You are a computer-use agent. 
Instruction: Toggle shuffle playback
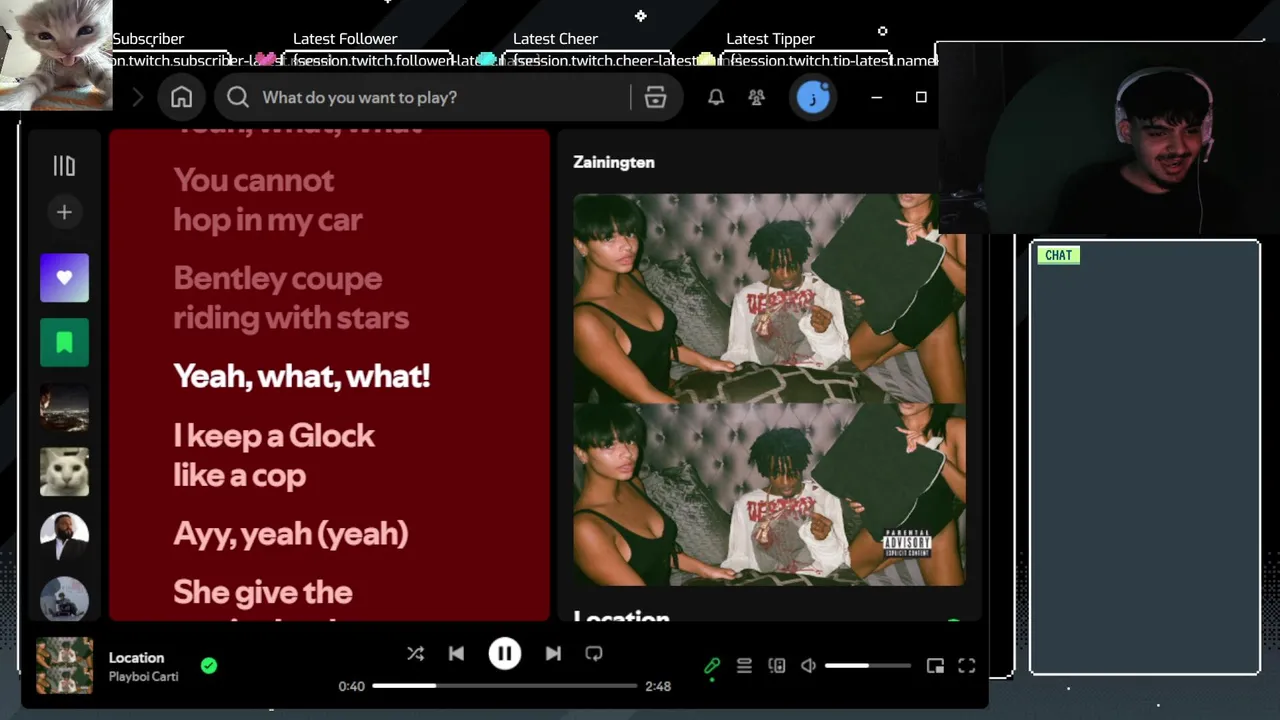click(415, 653)
